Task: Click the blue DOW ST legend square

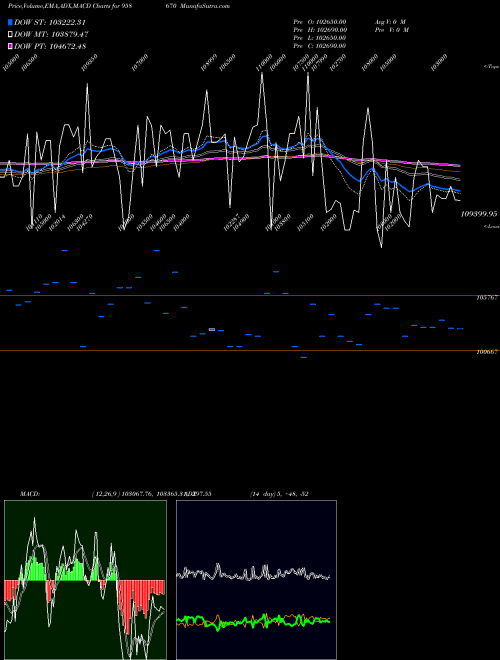Action: tap(10, 22)
